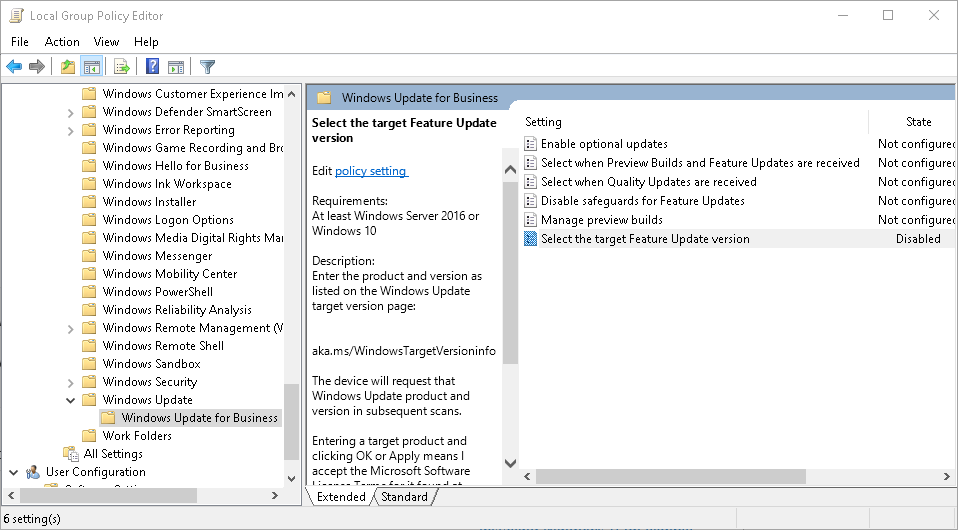The width and height of the screenshot is (958, 530).
Task: Expand the Windows Error Reporting node
Action: [70, 130]
